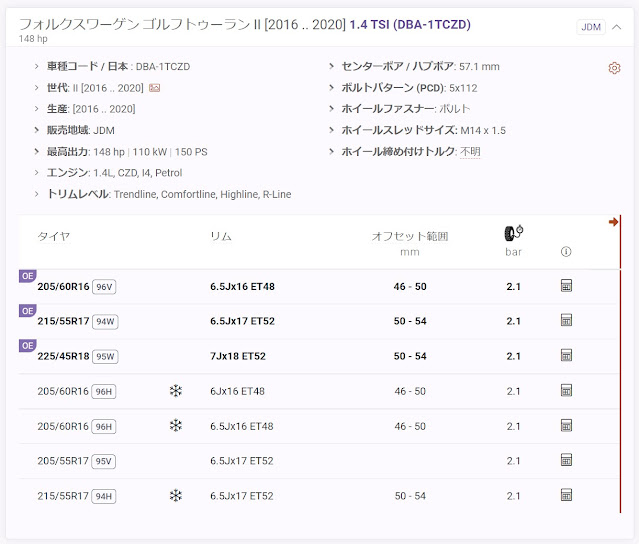Click the orange arrow icon at table corner
This screenshot has width=639, height=544.
pos(613,222)
